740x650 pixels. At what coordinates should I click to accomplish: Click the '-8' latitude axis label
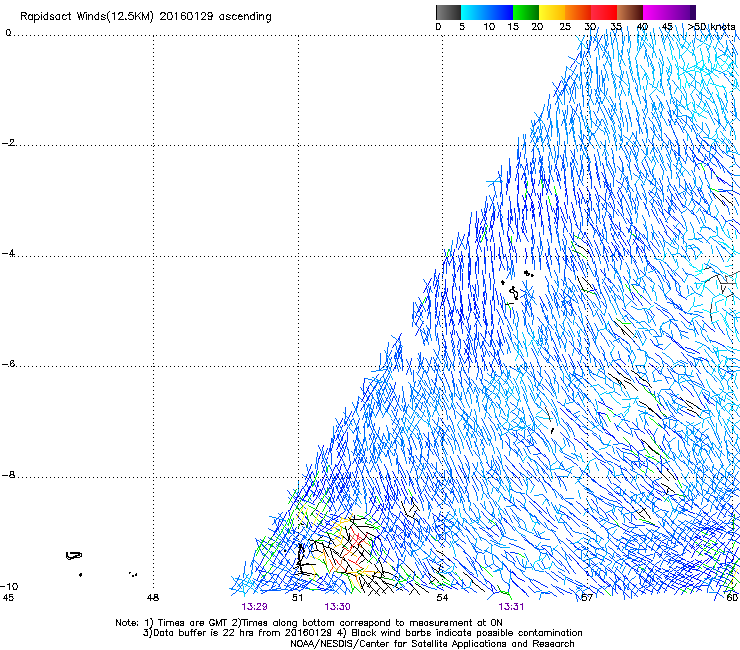pos(8,475)
